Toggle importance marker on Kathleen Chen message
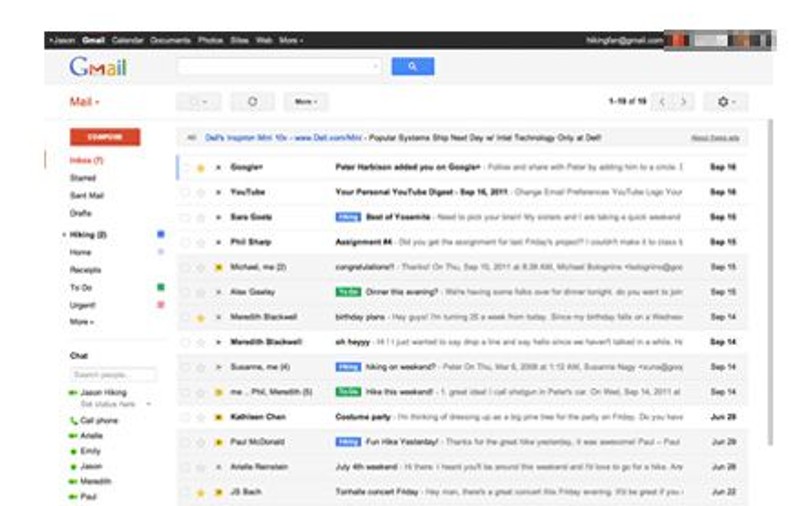This screenshot has width=800, height=506. [x=219, y=417]
